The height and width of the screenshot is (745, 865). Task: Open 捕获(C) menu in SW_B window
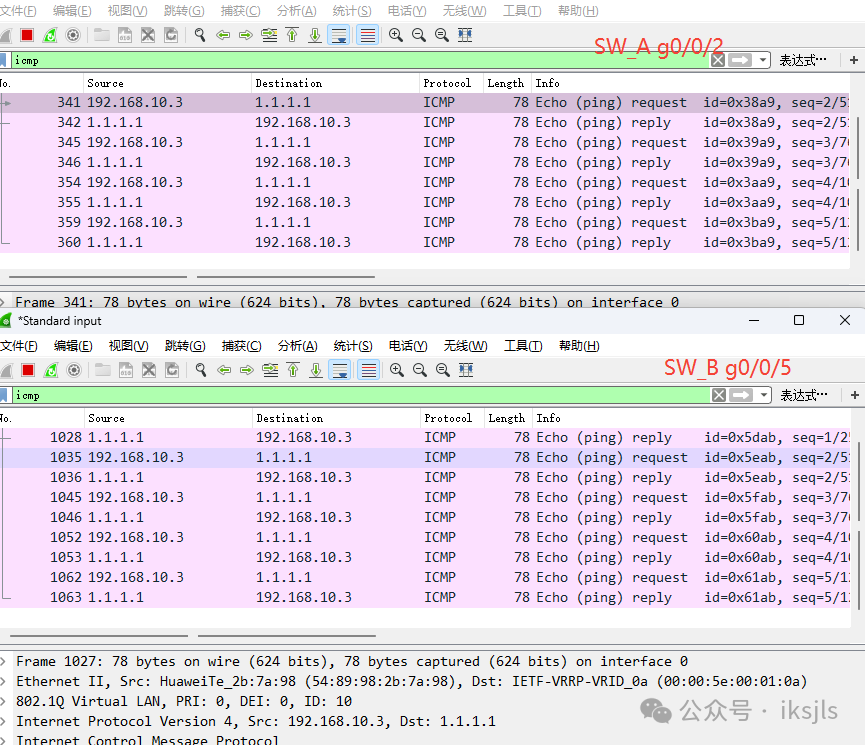pyautogui.click(x=242, y=346)
